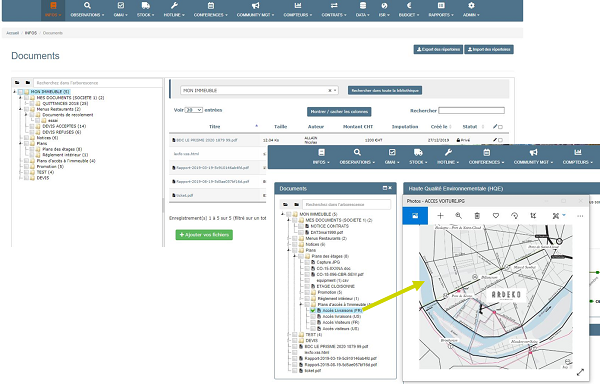600x384 pixels.
Task: Click the sort arrow of Titre column
Action: click(x=256, y=126)
